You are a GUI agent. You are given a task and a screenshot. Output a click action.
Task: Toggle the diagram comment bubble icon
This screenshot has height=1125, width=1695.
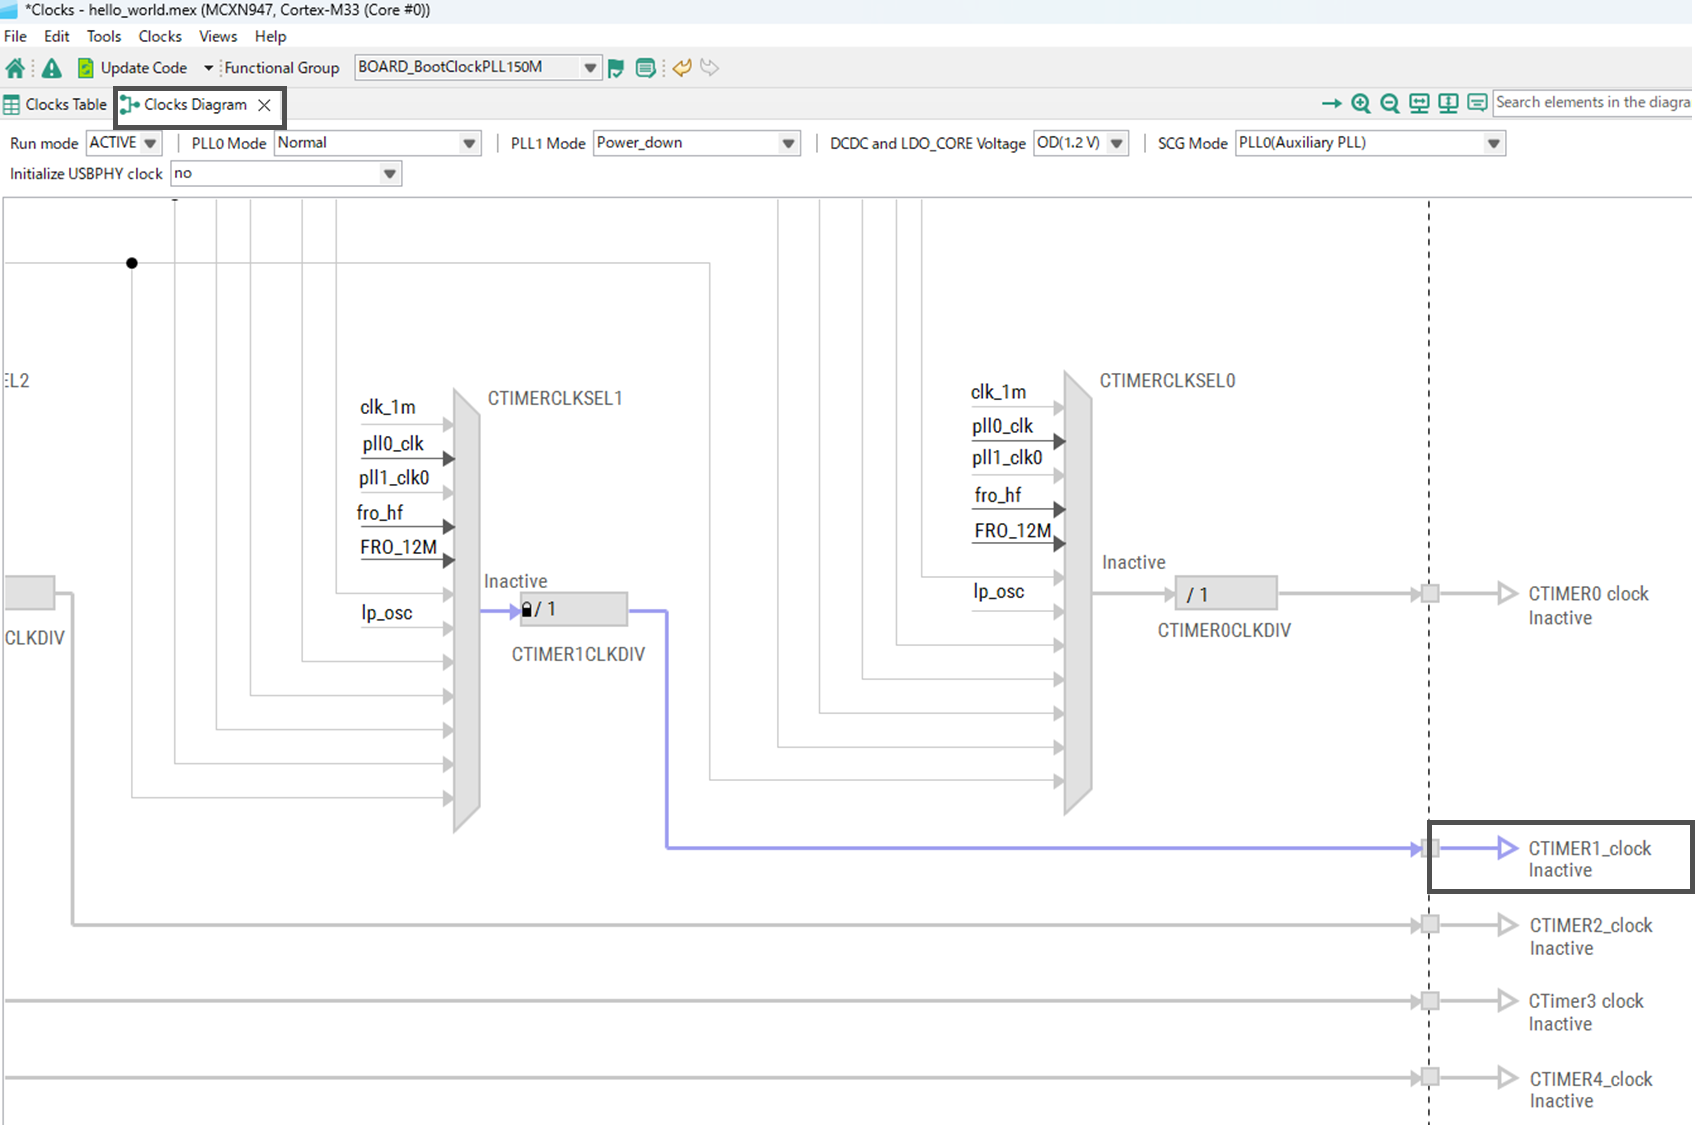pyautogui.click(x=1477, y=103)
